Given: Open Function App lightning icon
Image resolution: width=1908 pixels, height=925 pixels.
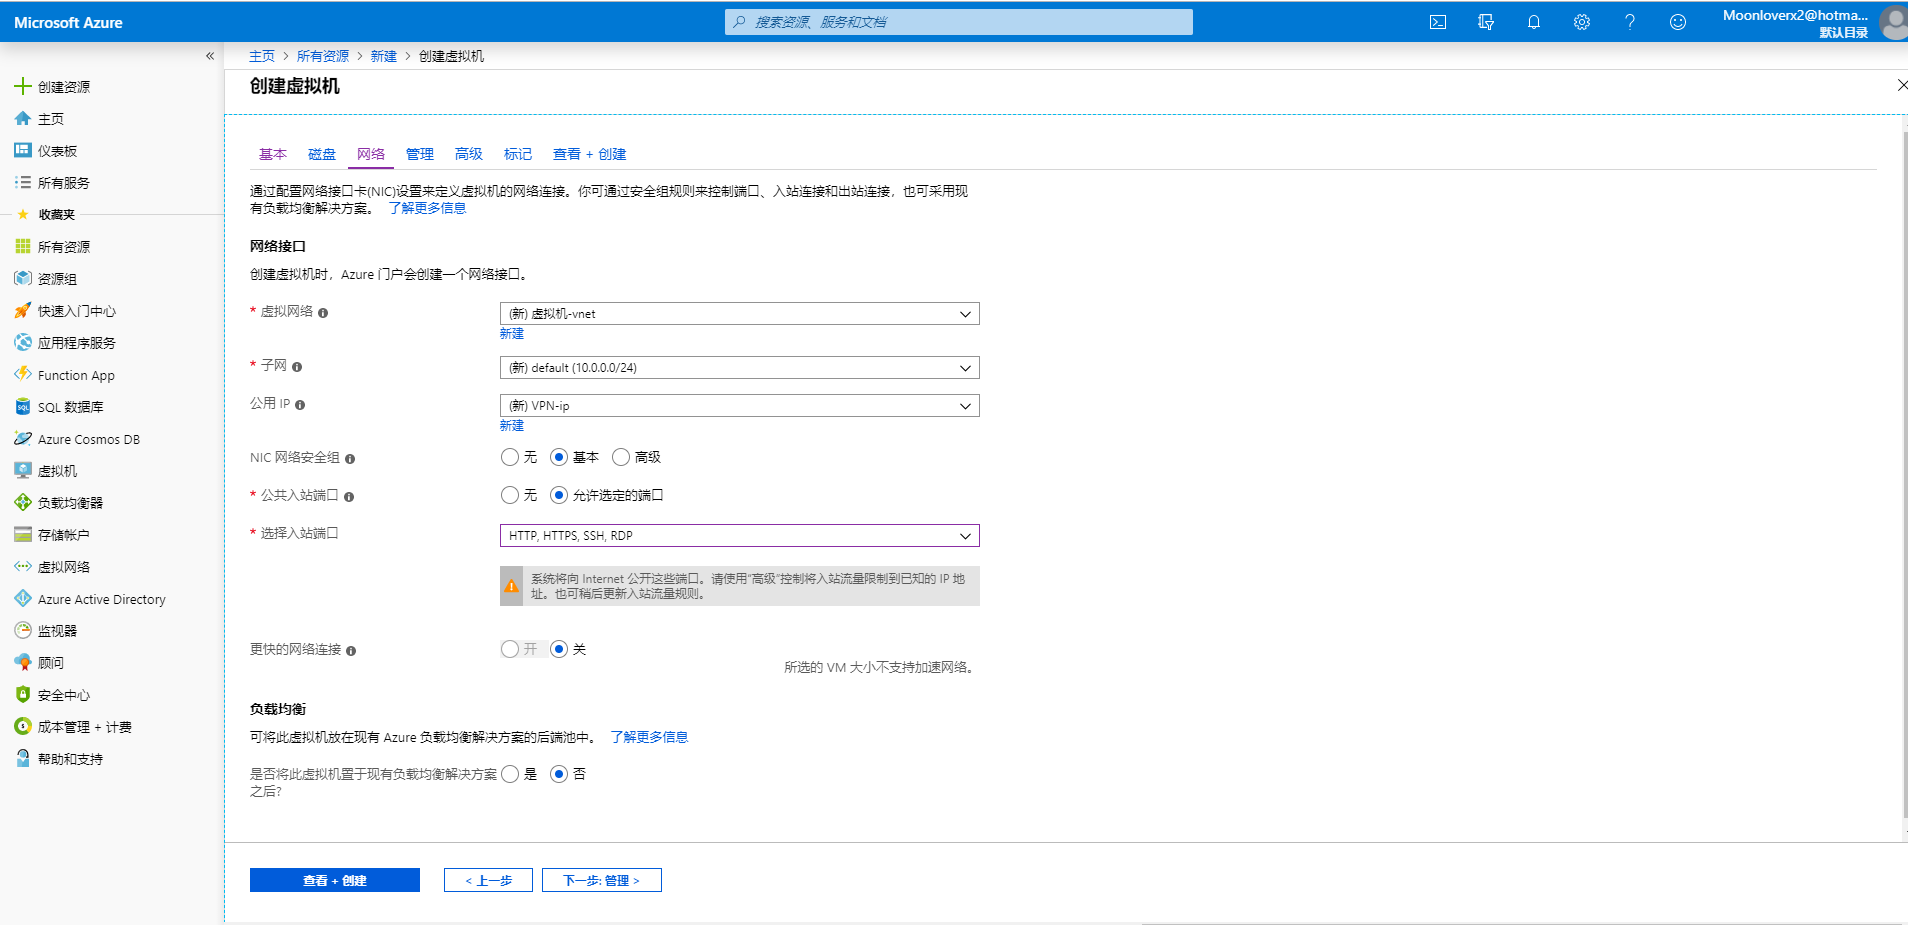Looking at the screenshot, I should pyautogui.click(x=23, y=375).
